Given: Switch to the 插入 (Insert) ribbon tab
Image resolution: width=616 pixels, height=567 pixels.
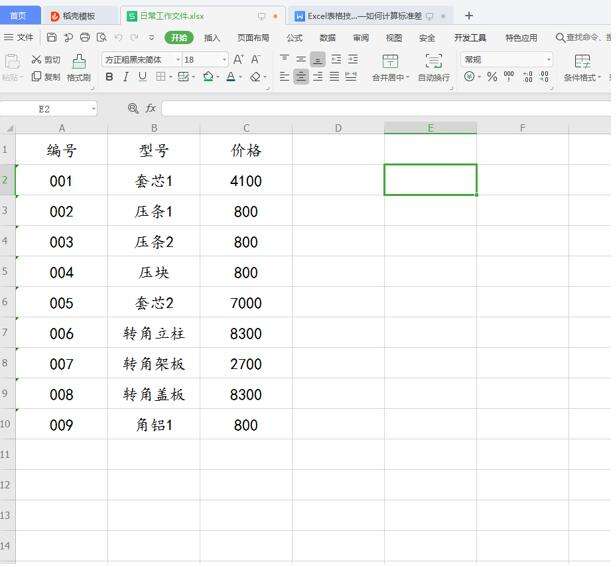Looking at the screenshot, I should pyautogui.click(x=212, y=38).
